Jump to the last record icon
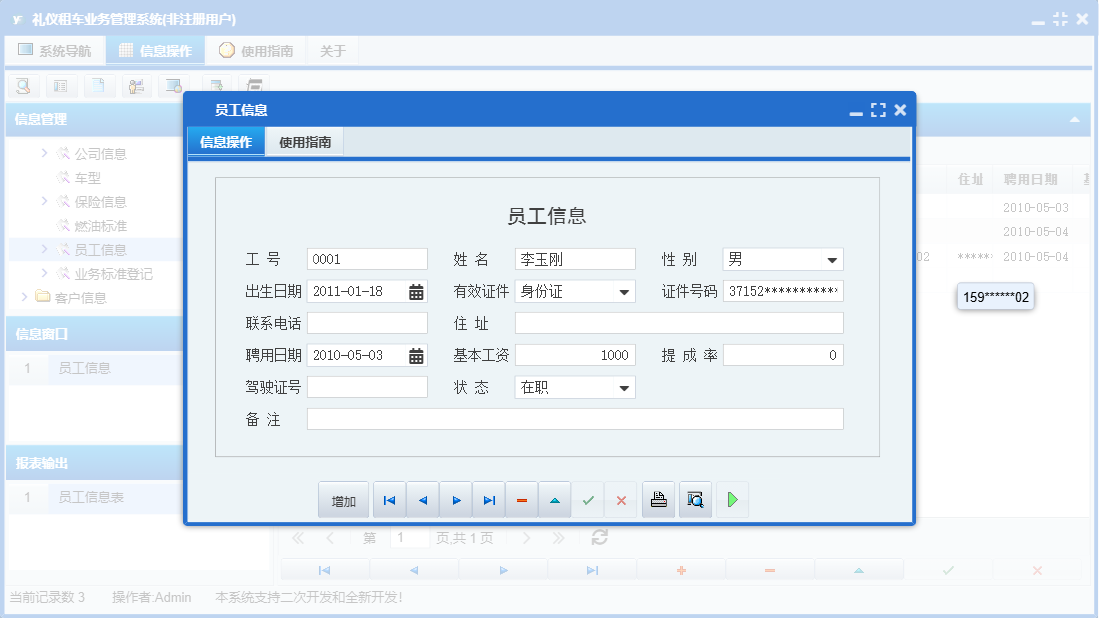This screenshot has width=1099, height=618. click(488, 499)
